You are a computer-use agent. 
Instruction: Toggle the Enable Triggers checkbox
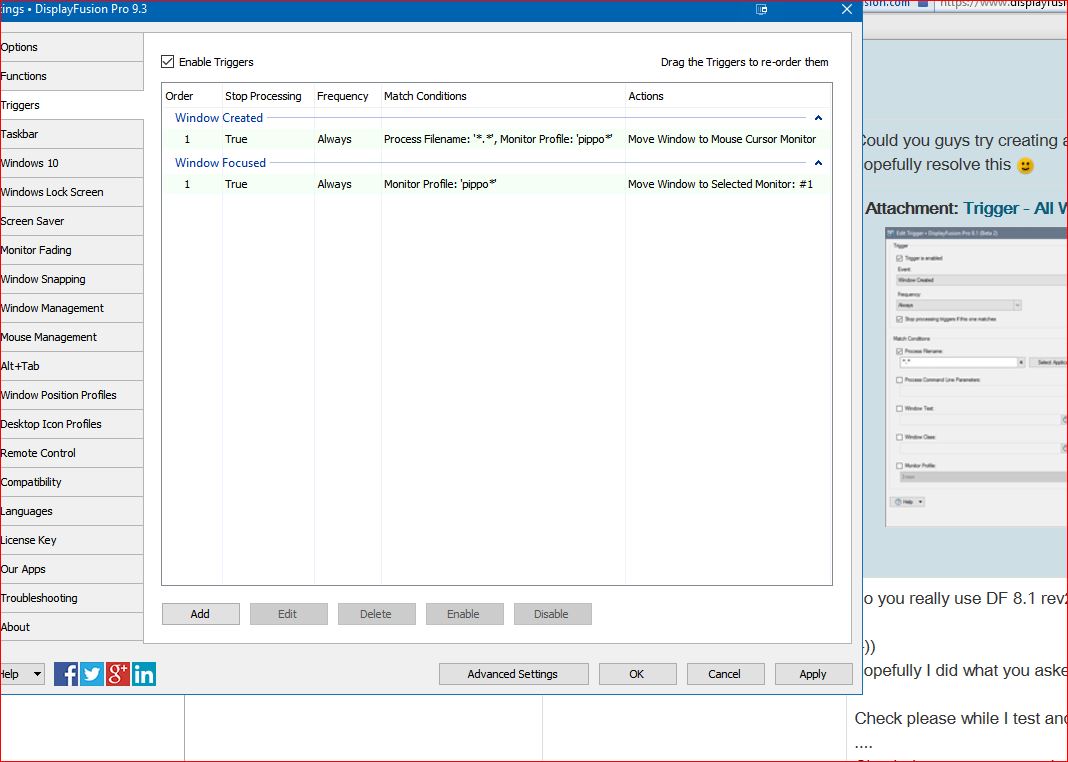tap(168, 62)
